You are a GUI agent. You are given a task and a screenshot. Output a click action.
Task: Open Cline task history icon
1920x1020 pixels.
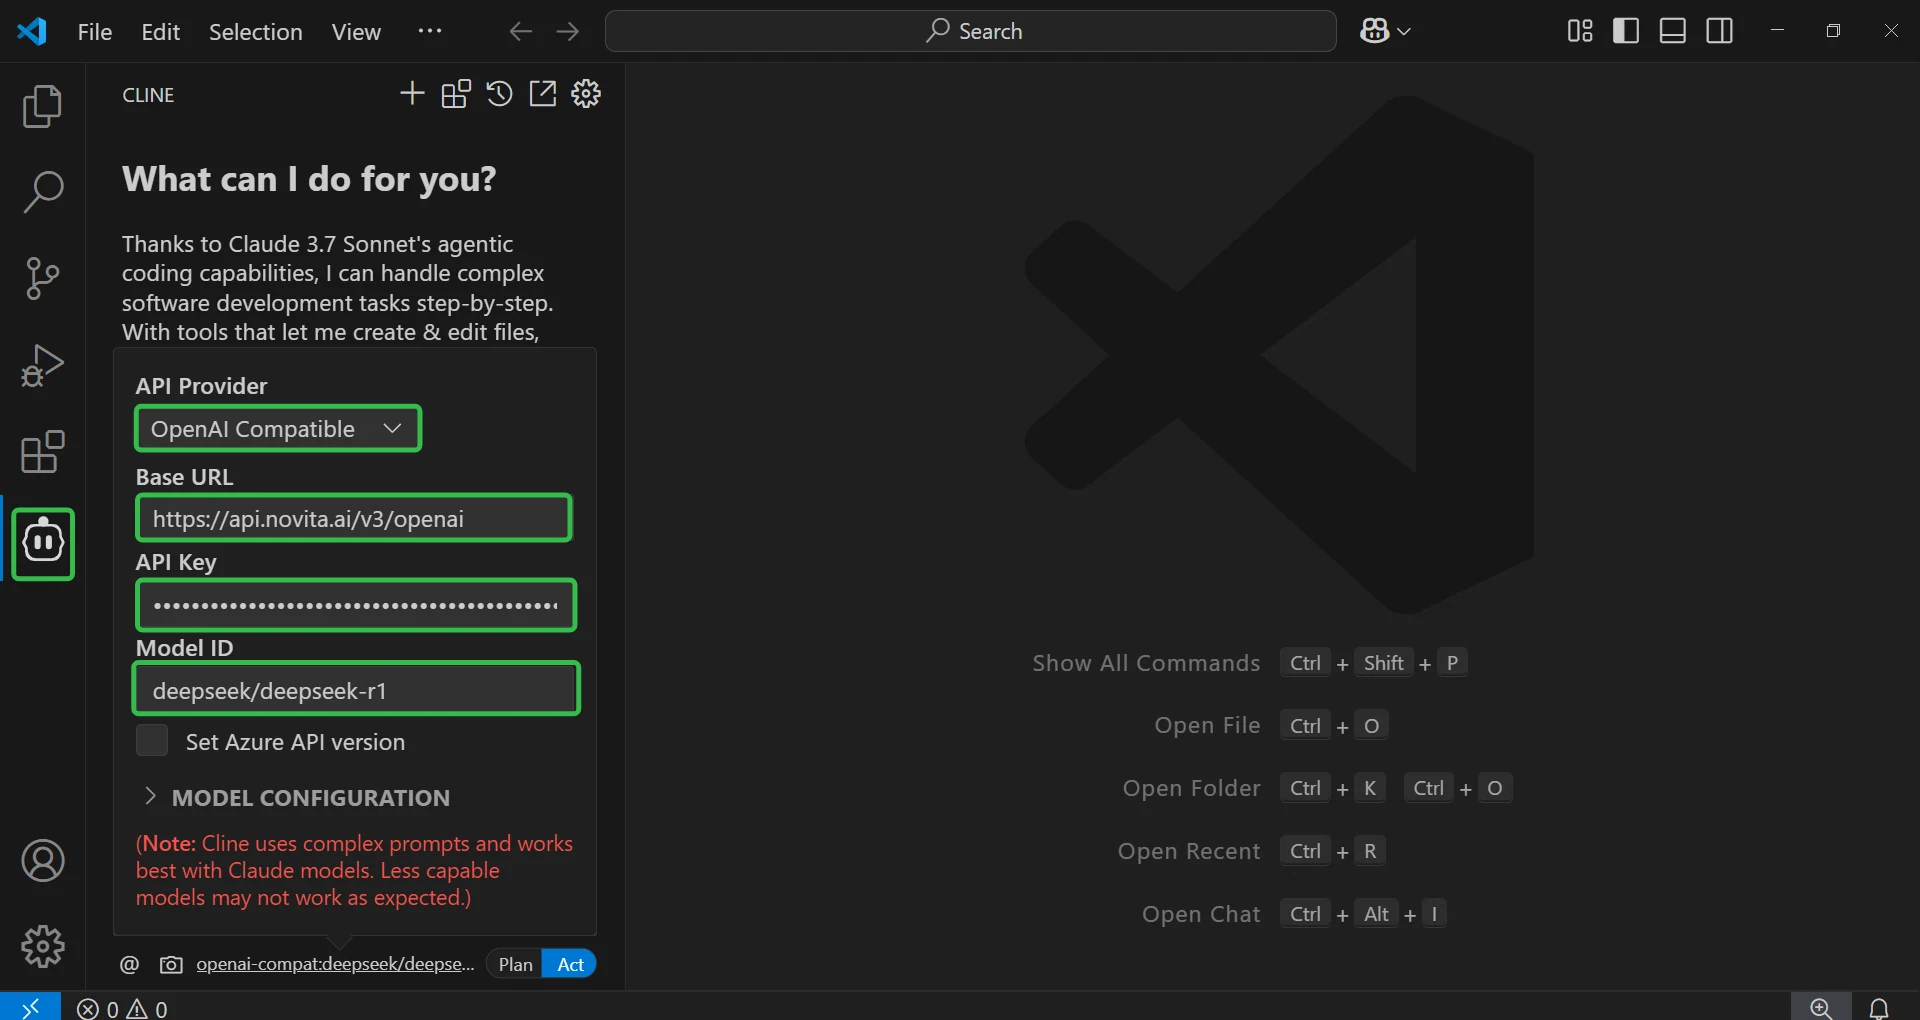(499, 94)
